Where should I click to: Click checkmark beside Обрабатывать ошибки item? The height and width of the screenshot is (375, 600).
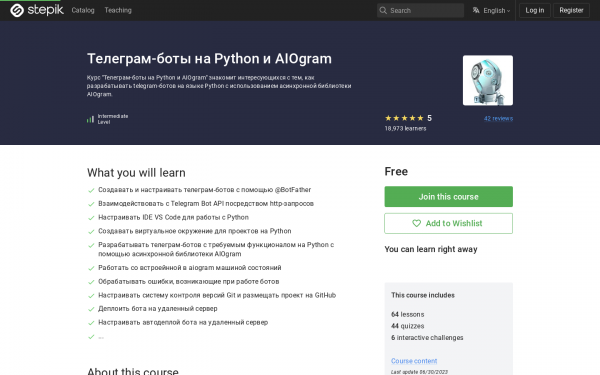coord(91,282)
